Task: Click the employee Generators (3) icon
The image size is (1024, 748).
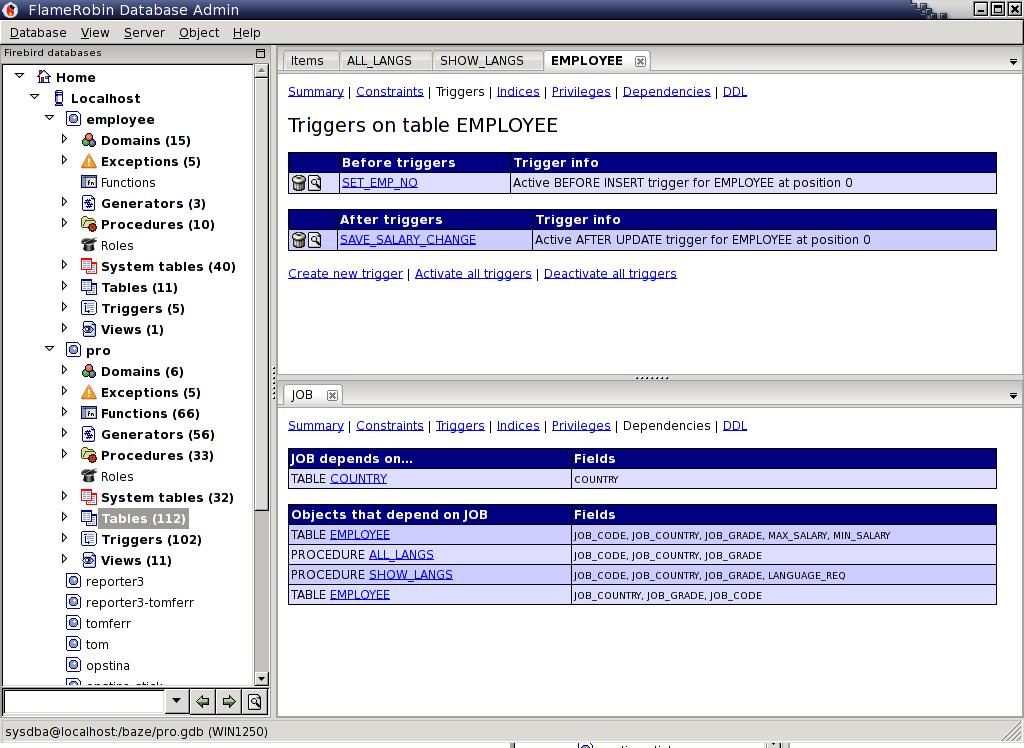Action: pyautogui.click(x=89, y=203)
